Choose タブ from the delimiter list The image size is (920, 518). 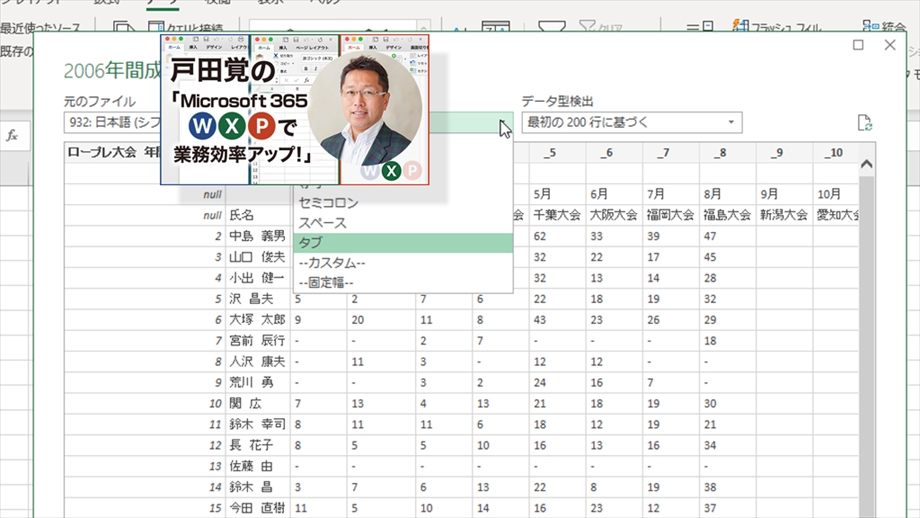point(403,243)
